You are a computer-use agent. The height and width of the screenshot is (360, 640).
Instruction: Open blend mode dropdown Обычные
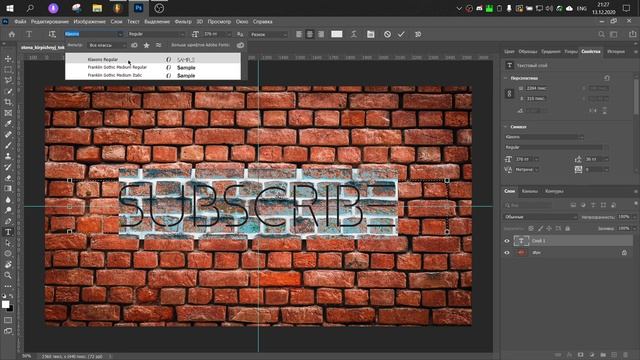[x=540, y=217]
